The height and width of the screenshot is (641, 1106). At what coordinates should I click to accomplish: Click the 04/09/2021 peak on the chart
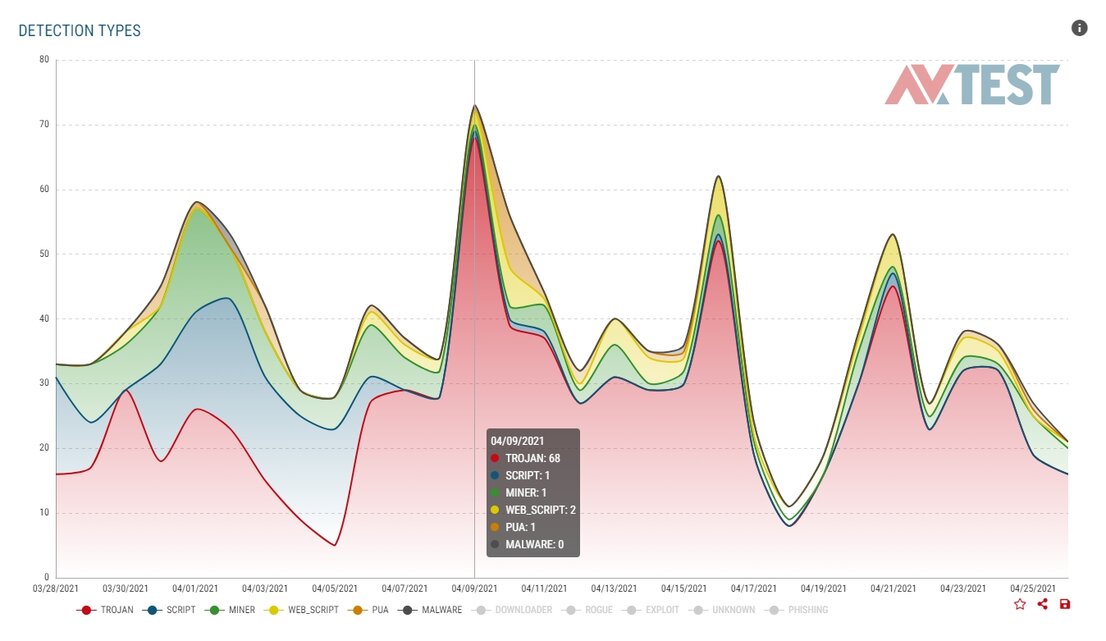(474, 105)
